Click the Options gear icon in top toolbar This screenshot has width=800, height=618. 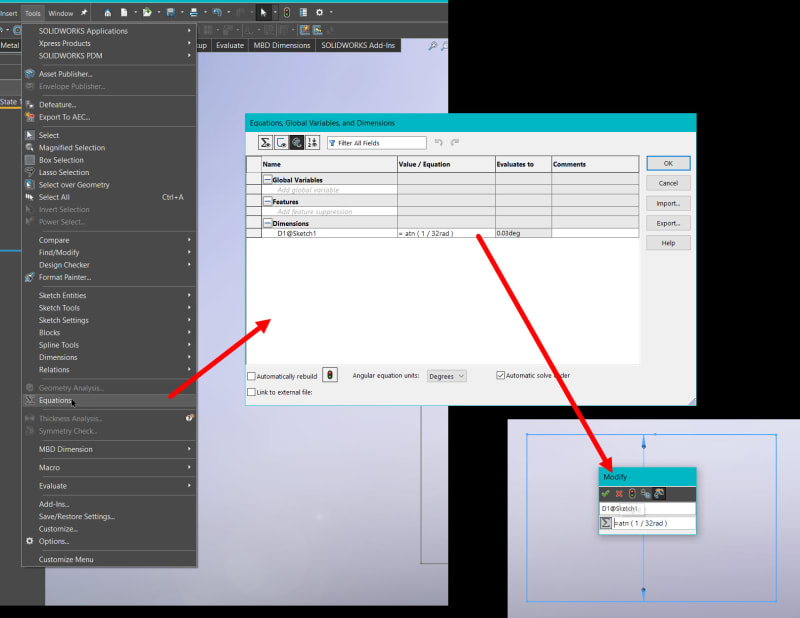pyautogui.click(x=319, y=12)
